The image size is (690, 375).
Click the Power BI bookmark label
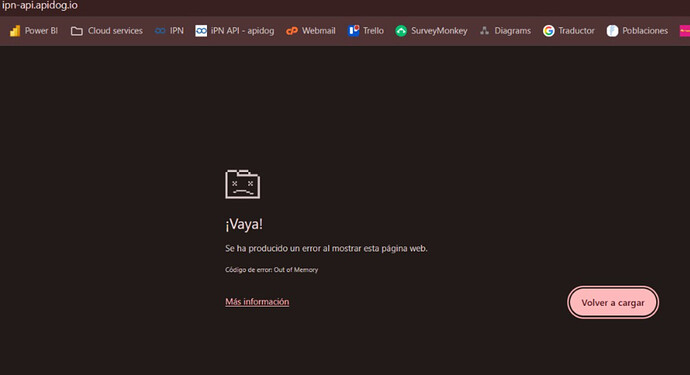(x=41, y=31)
